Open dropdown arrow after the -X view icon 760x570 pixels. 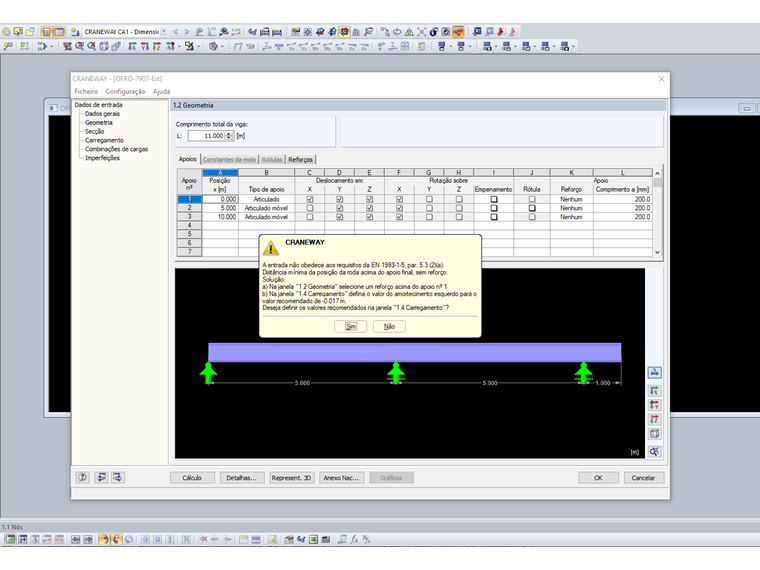pos(179,47)
